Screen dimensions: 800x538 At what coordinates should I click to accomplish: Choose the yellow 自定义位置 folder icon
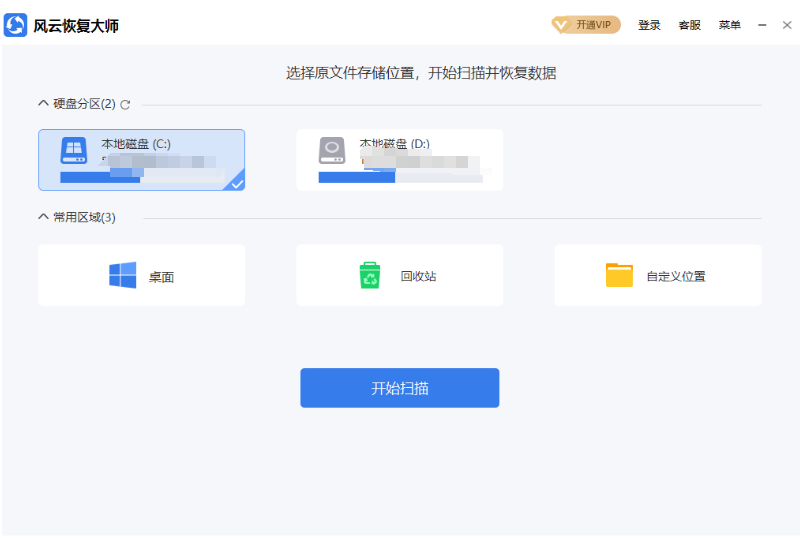[x=619, y=275]
